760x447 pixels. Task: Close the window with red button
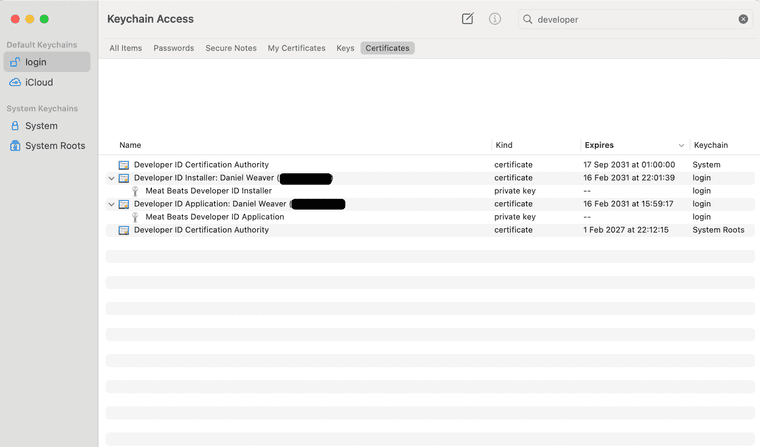pyautogui.click(x=15, y=19)
